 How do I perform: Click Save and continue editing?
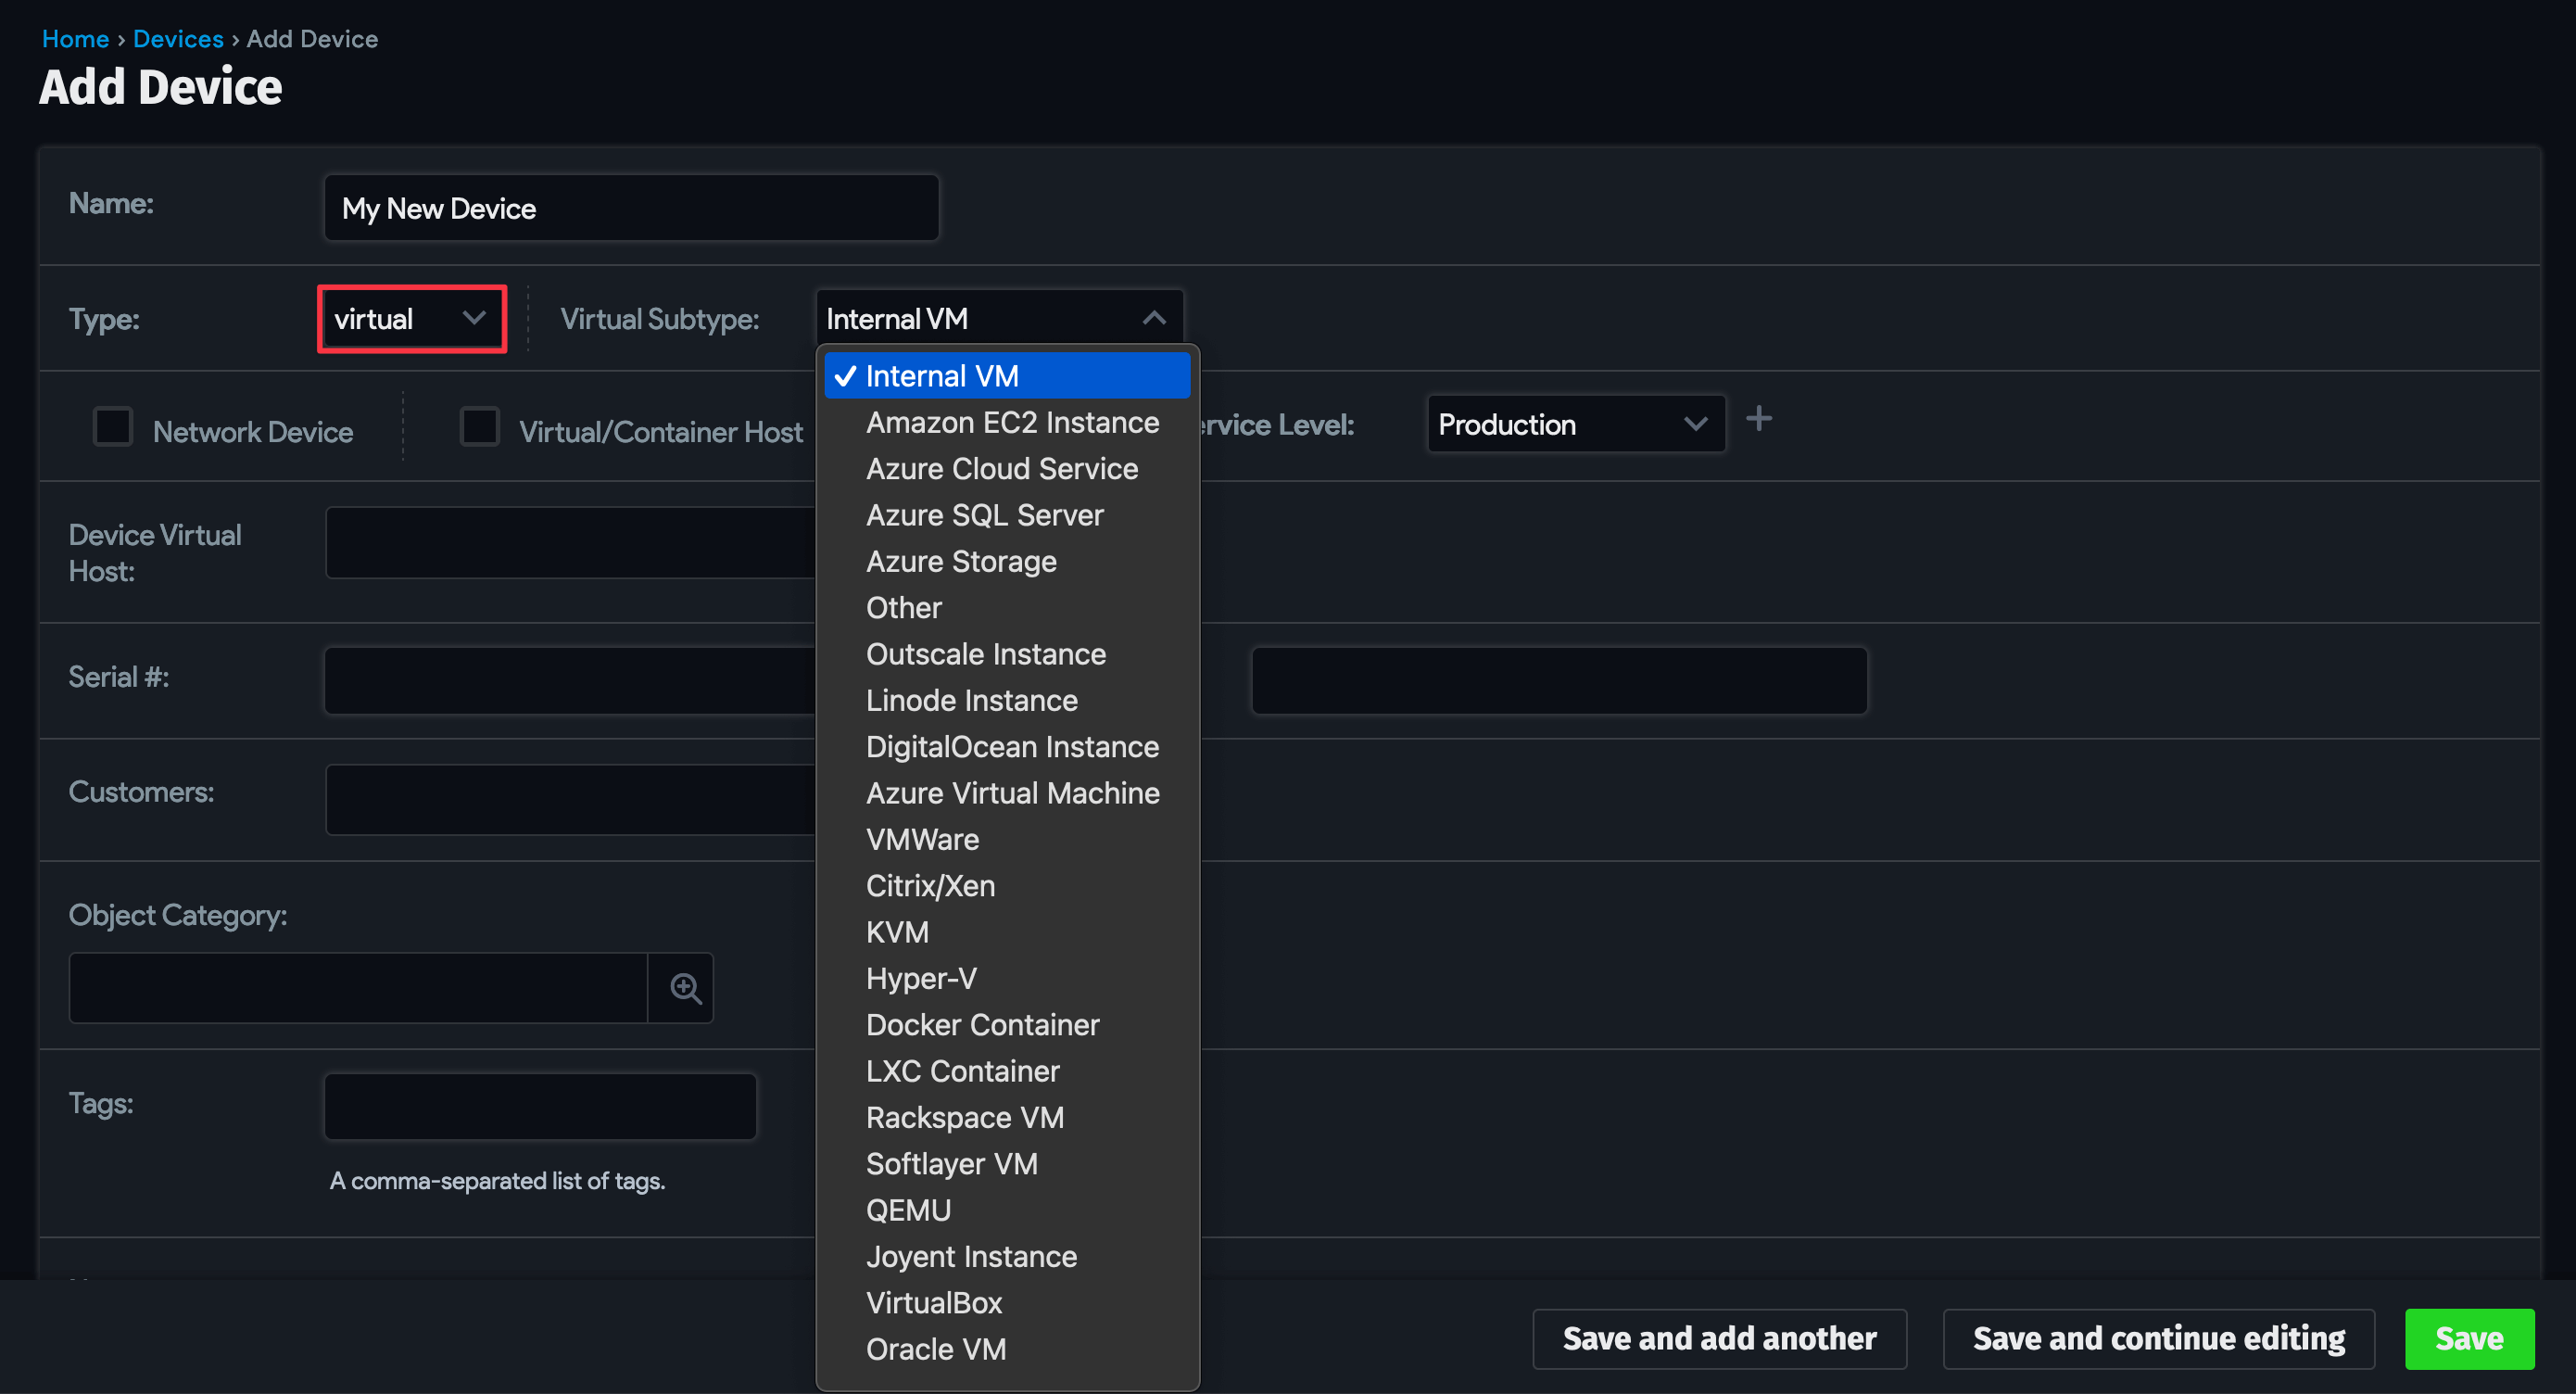[2157, 1338]
